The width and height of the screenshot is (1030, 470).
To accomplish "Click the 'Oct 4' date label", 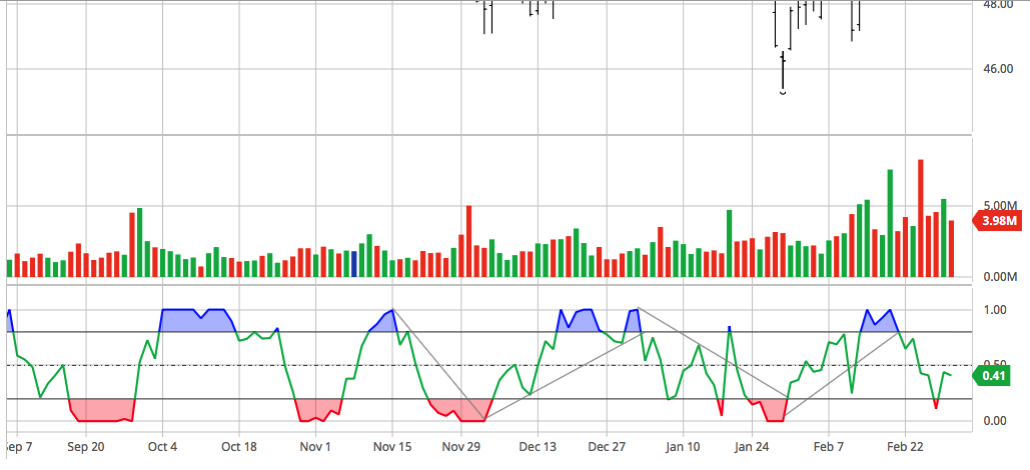I will 162,446.
